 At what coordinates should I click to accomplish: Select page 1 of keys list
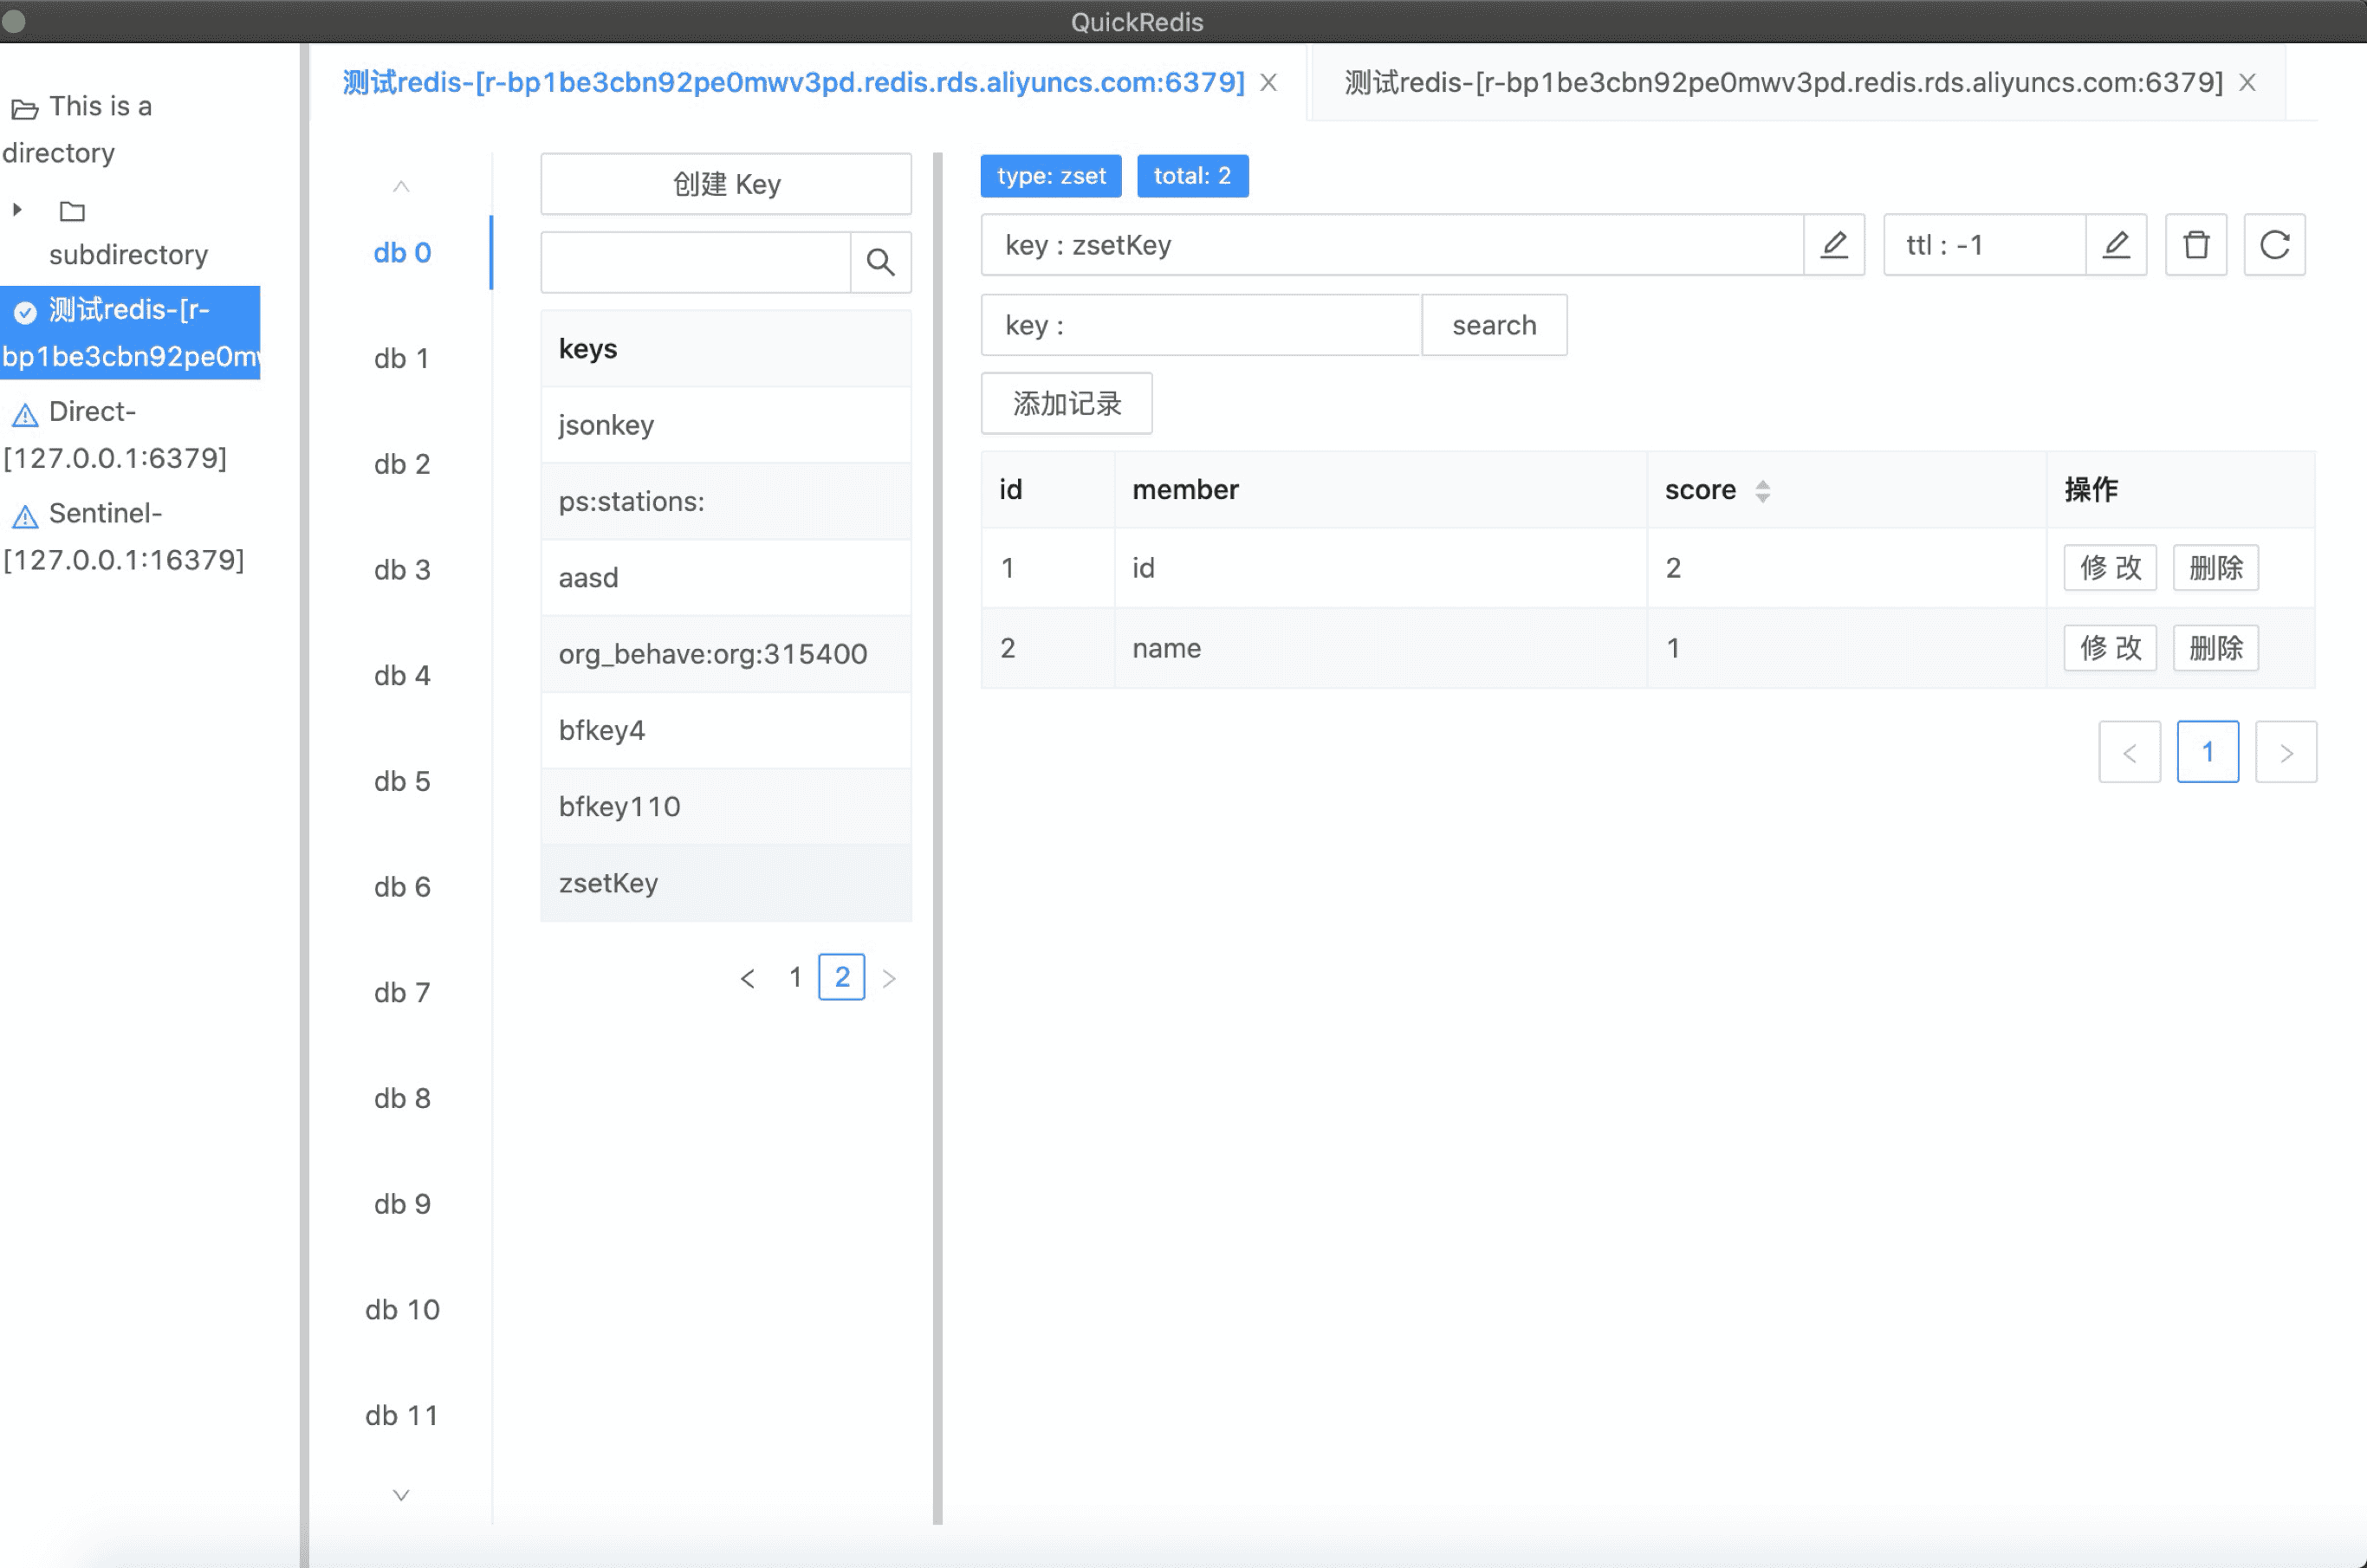click(795, 977)
